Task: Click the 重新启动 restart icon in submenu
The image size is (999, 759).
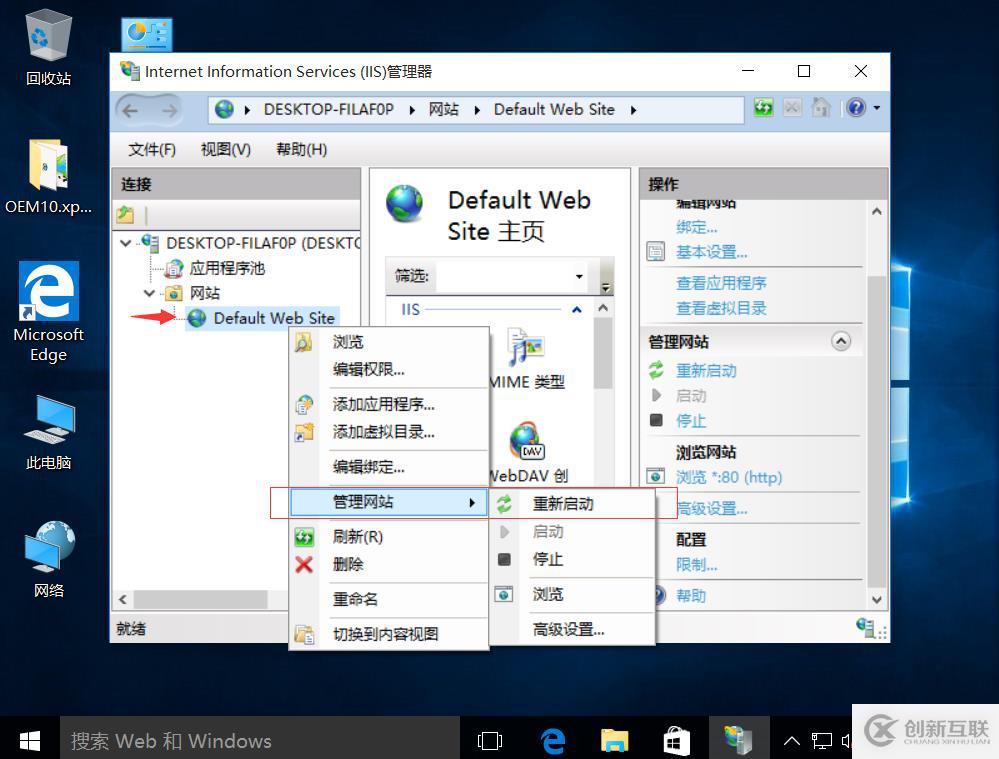Action: coord(504,504)
